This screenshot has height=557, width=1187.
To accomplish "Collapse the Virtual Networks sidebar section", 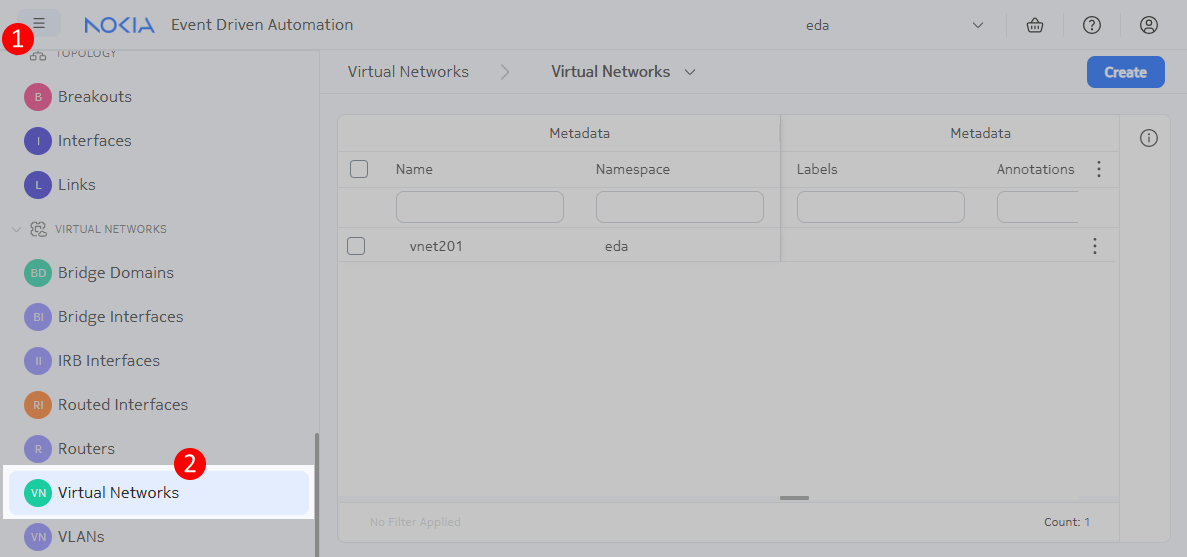I will click(16, 229).
